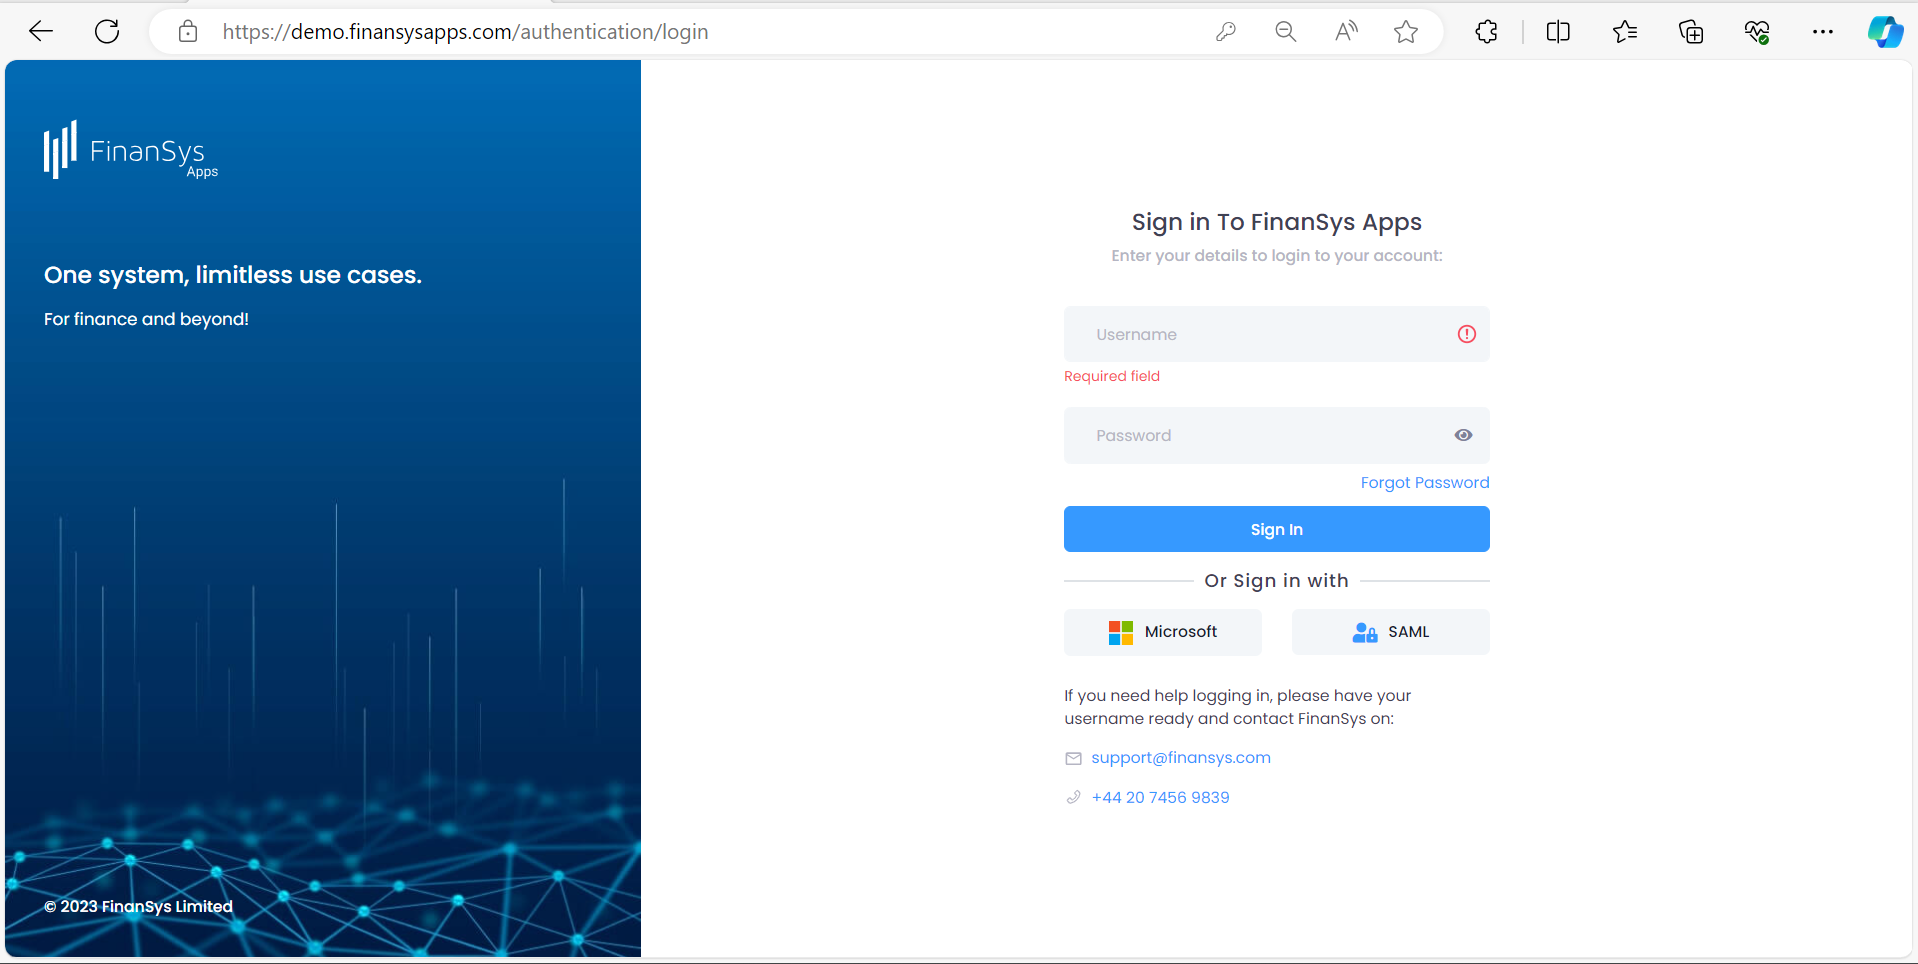
Task: Click the FinanSys Apps logo
Action: 131,150
